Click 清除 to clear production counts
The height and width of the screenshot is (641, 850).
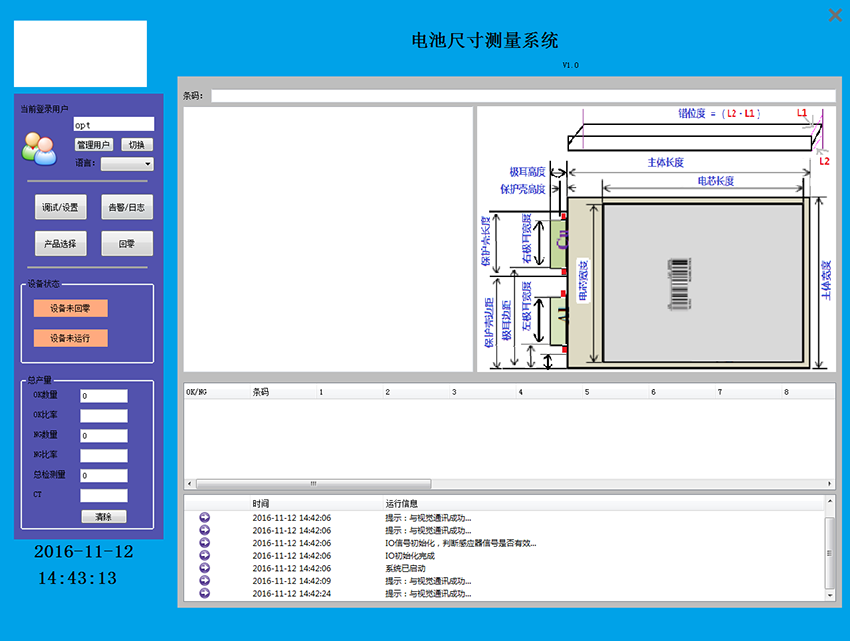pos(104,517)
